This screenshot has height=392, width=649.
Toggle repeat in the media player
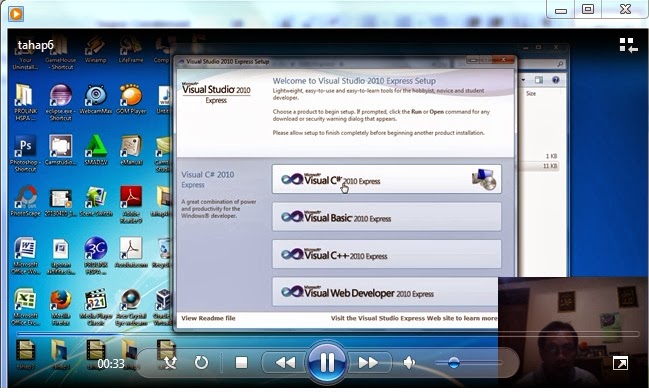(201, 363)
